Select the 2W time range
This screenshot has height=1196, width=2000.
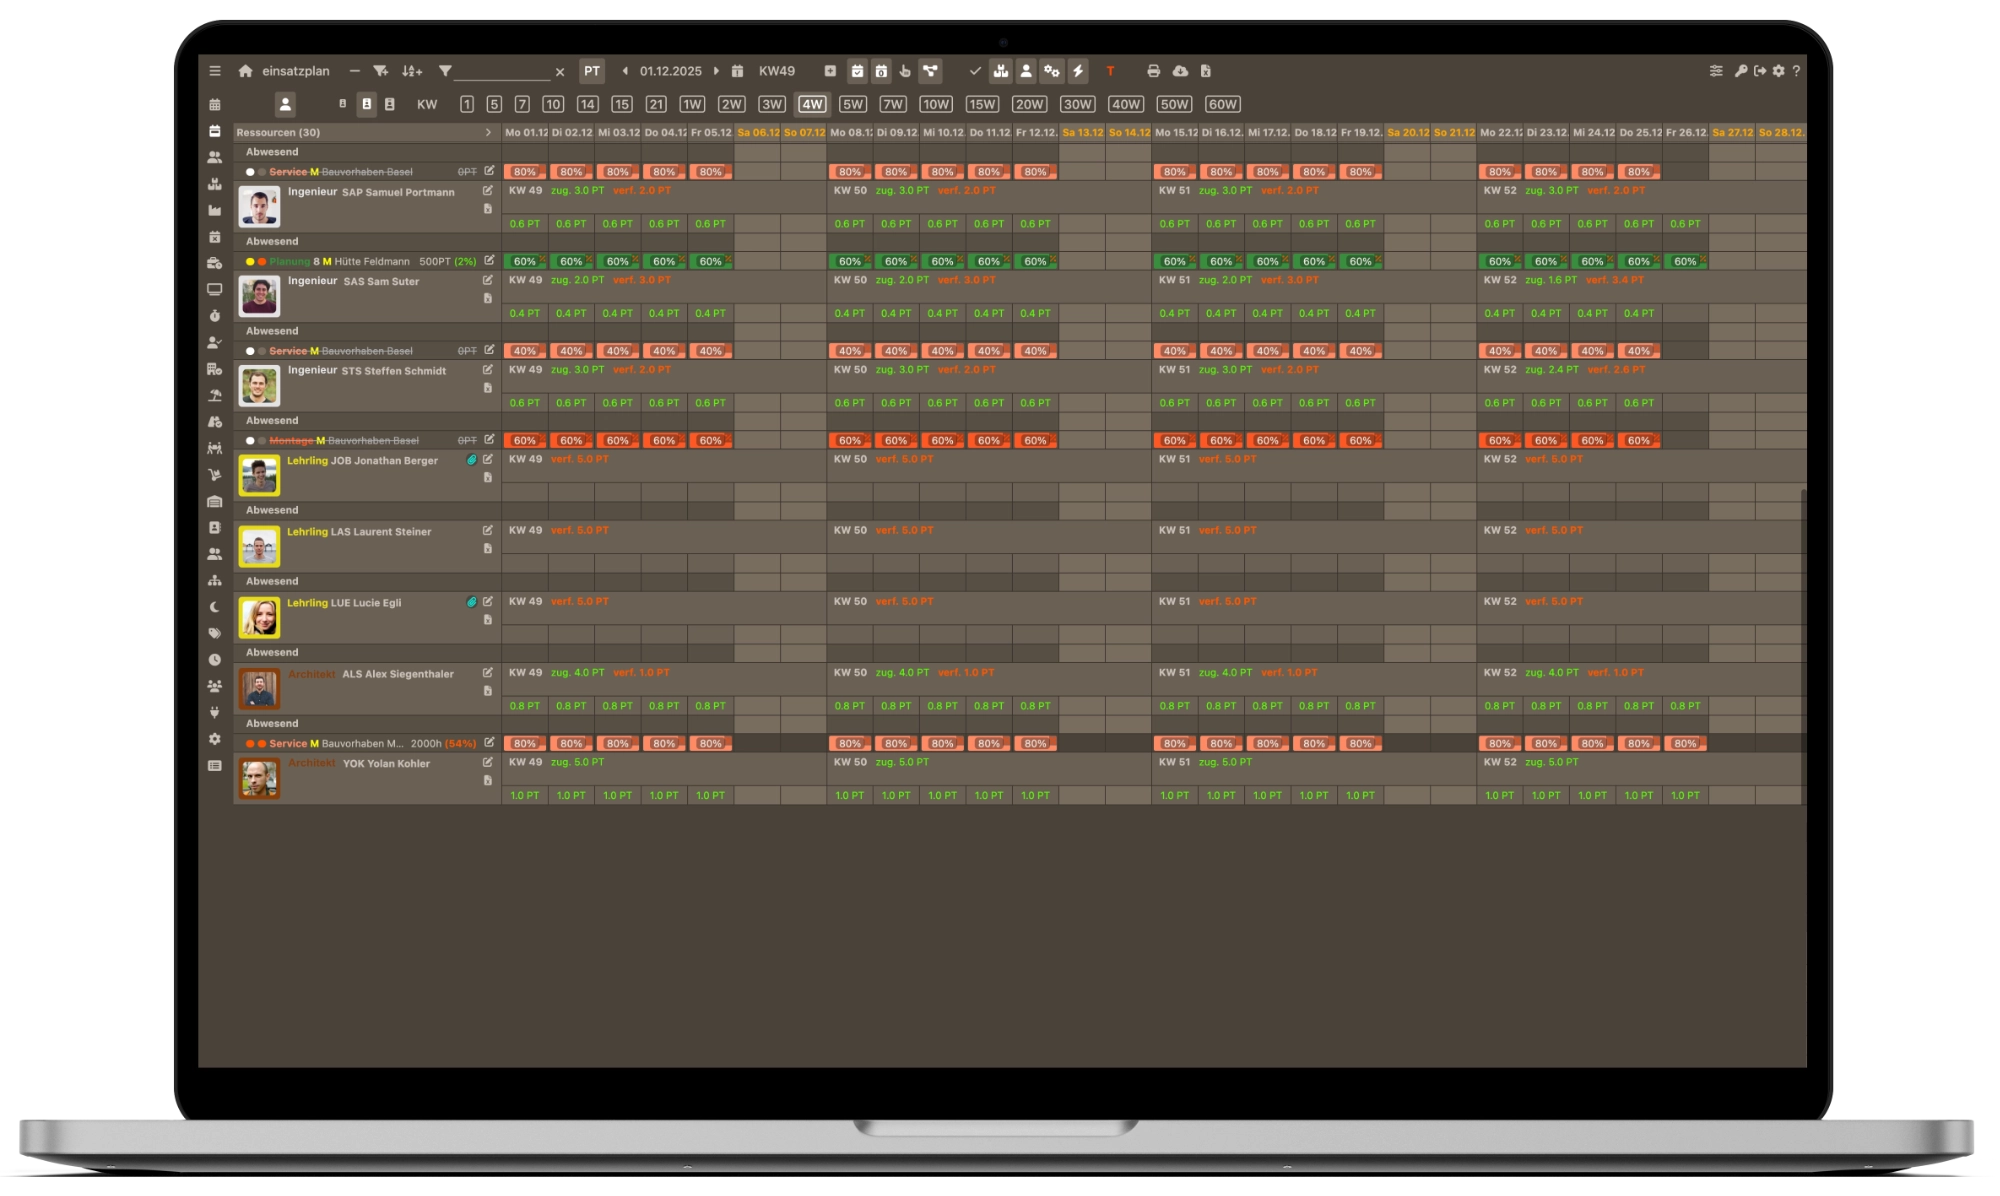click(731, 104)
